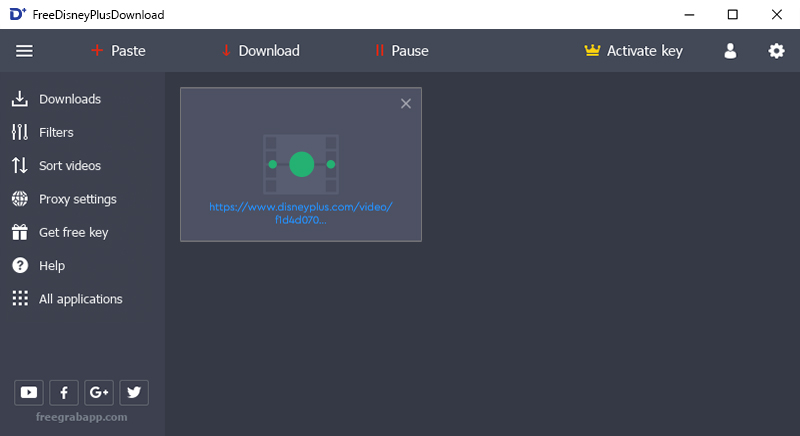Click the Filters sliders icon
This screenshot has height=436, width=800.
(20, 132)
